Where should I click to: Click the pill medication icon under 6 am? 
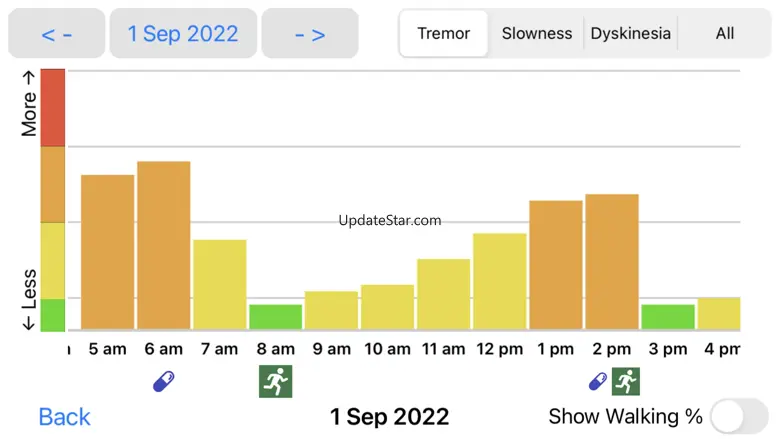coord(164,381)
